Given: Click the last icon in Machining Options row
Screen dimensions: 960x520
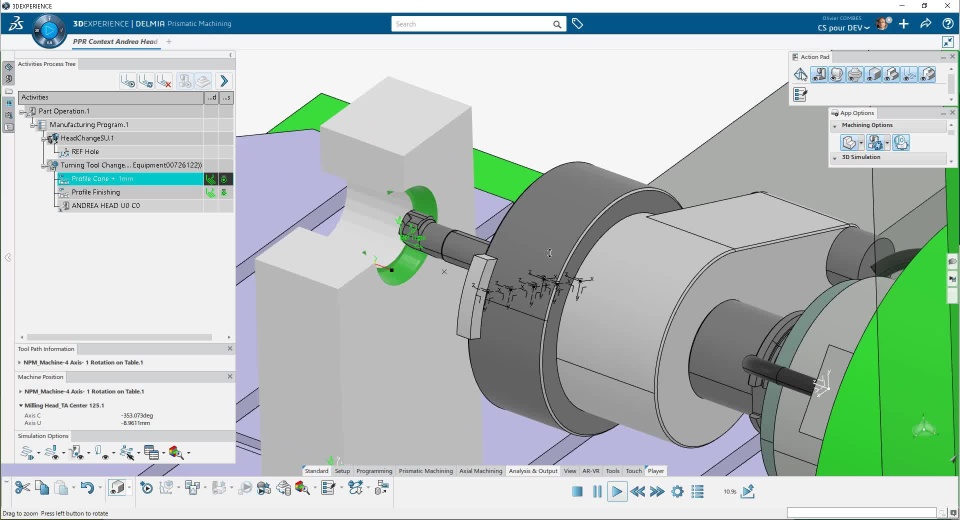Looking at the screenshot, I should 901,143.
